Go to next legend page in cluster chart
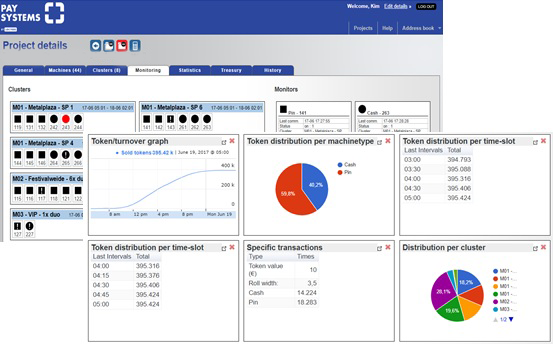The height and width of the screenshot is (362, 553). tap(511, 319)
